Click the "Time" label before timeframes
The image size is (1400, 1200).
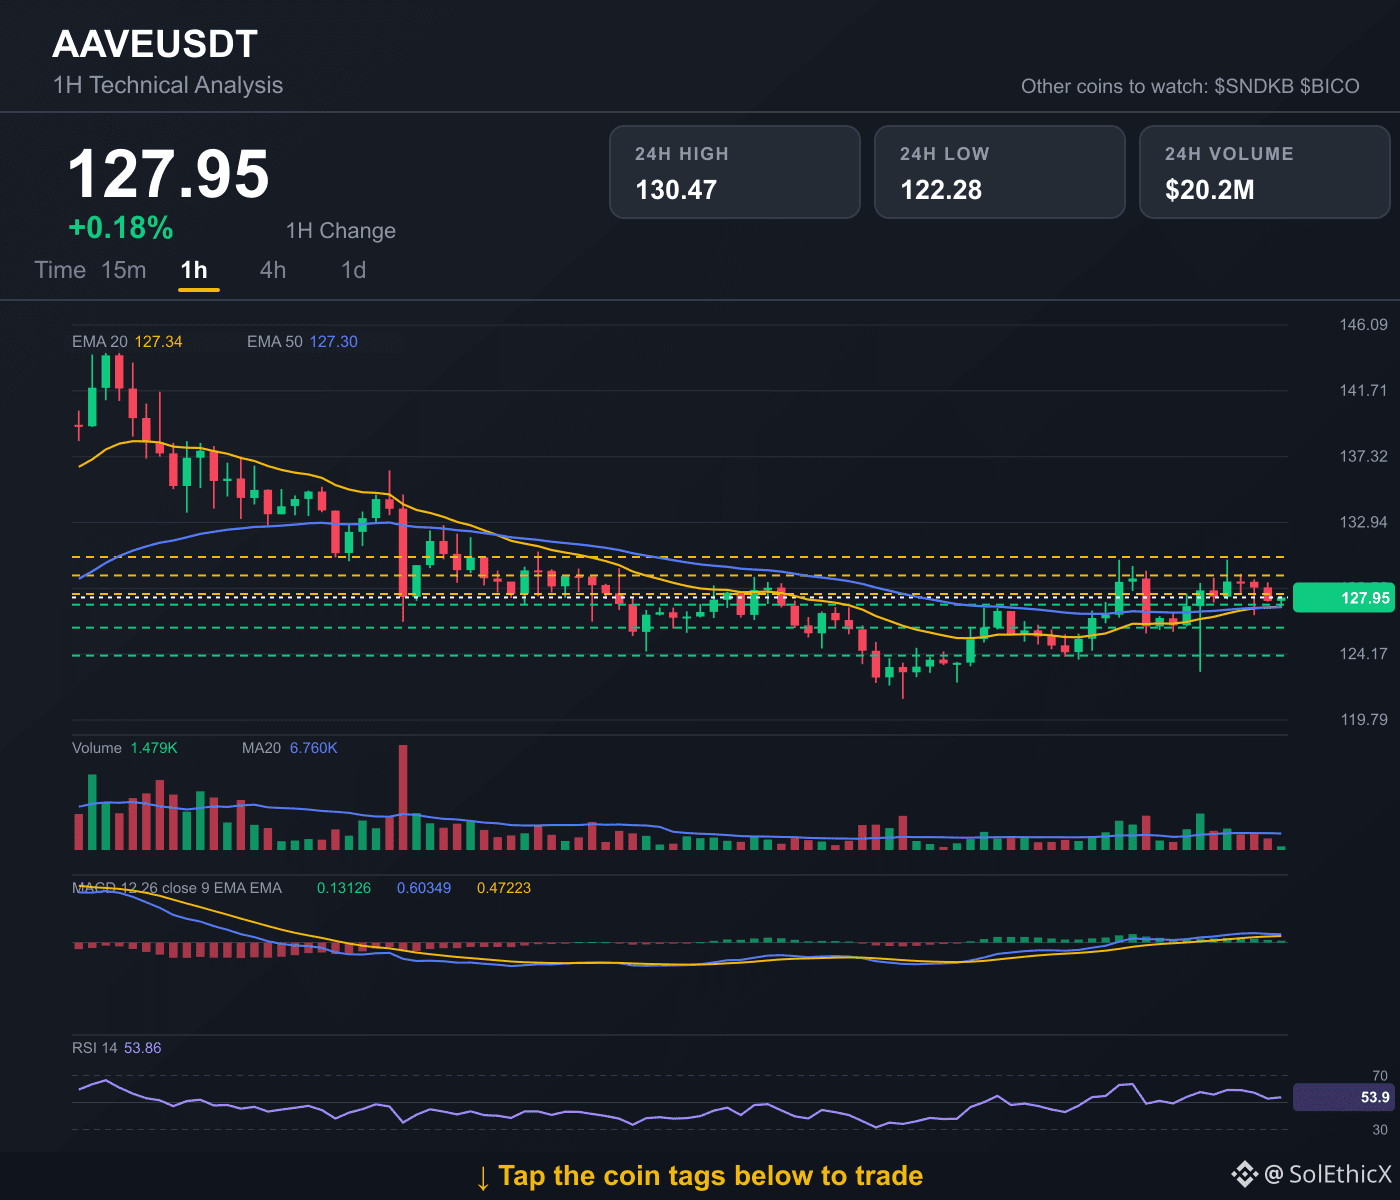60,270
